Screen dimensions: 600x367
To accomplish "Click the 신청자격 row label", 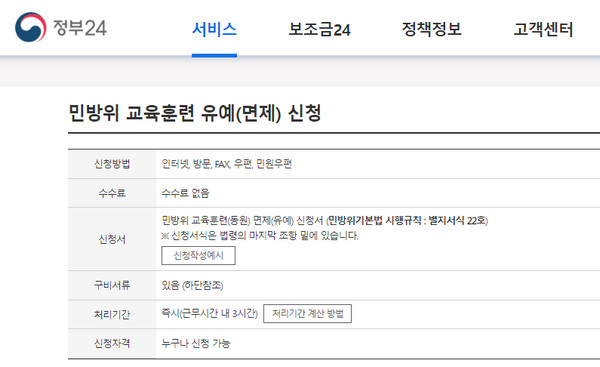I will click(112, 343).
